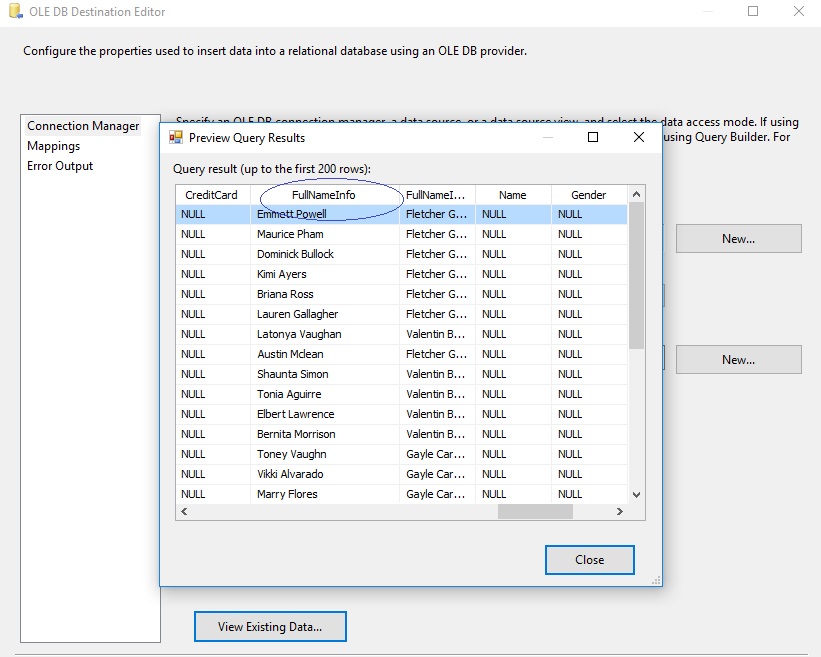Click 'Valentin B…' cell in Latonya Vaughan row

(437, 334)
